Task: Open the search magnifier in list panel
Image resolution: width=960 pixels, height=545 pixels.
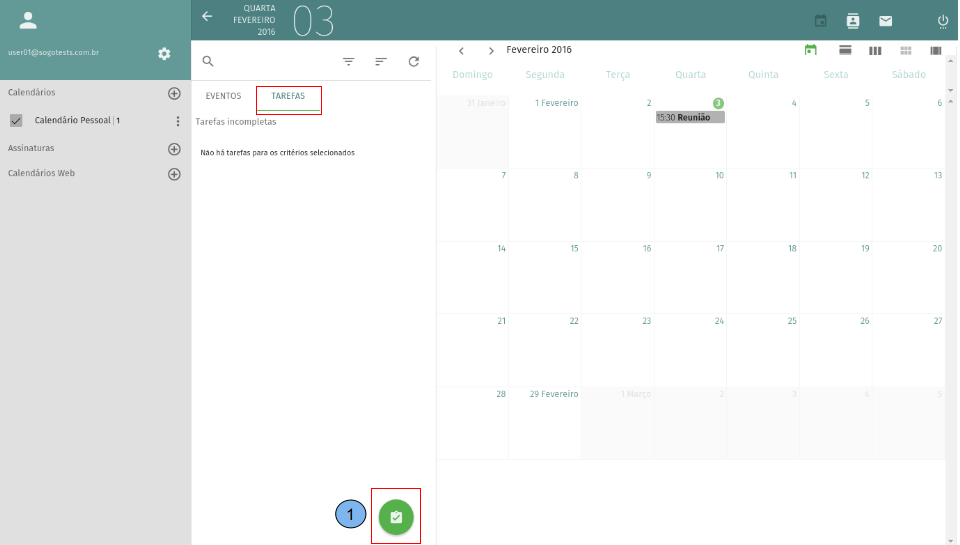Action: click(x=208, y=61)
